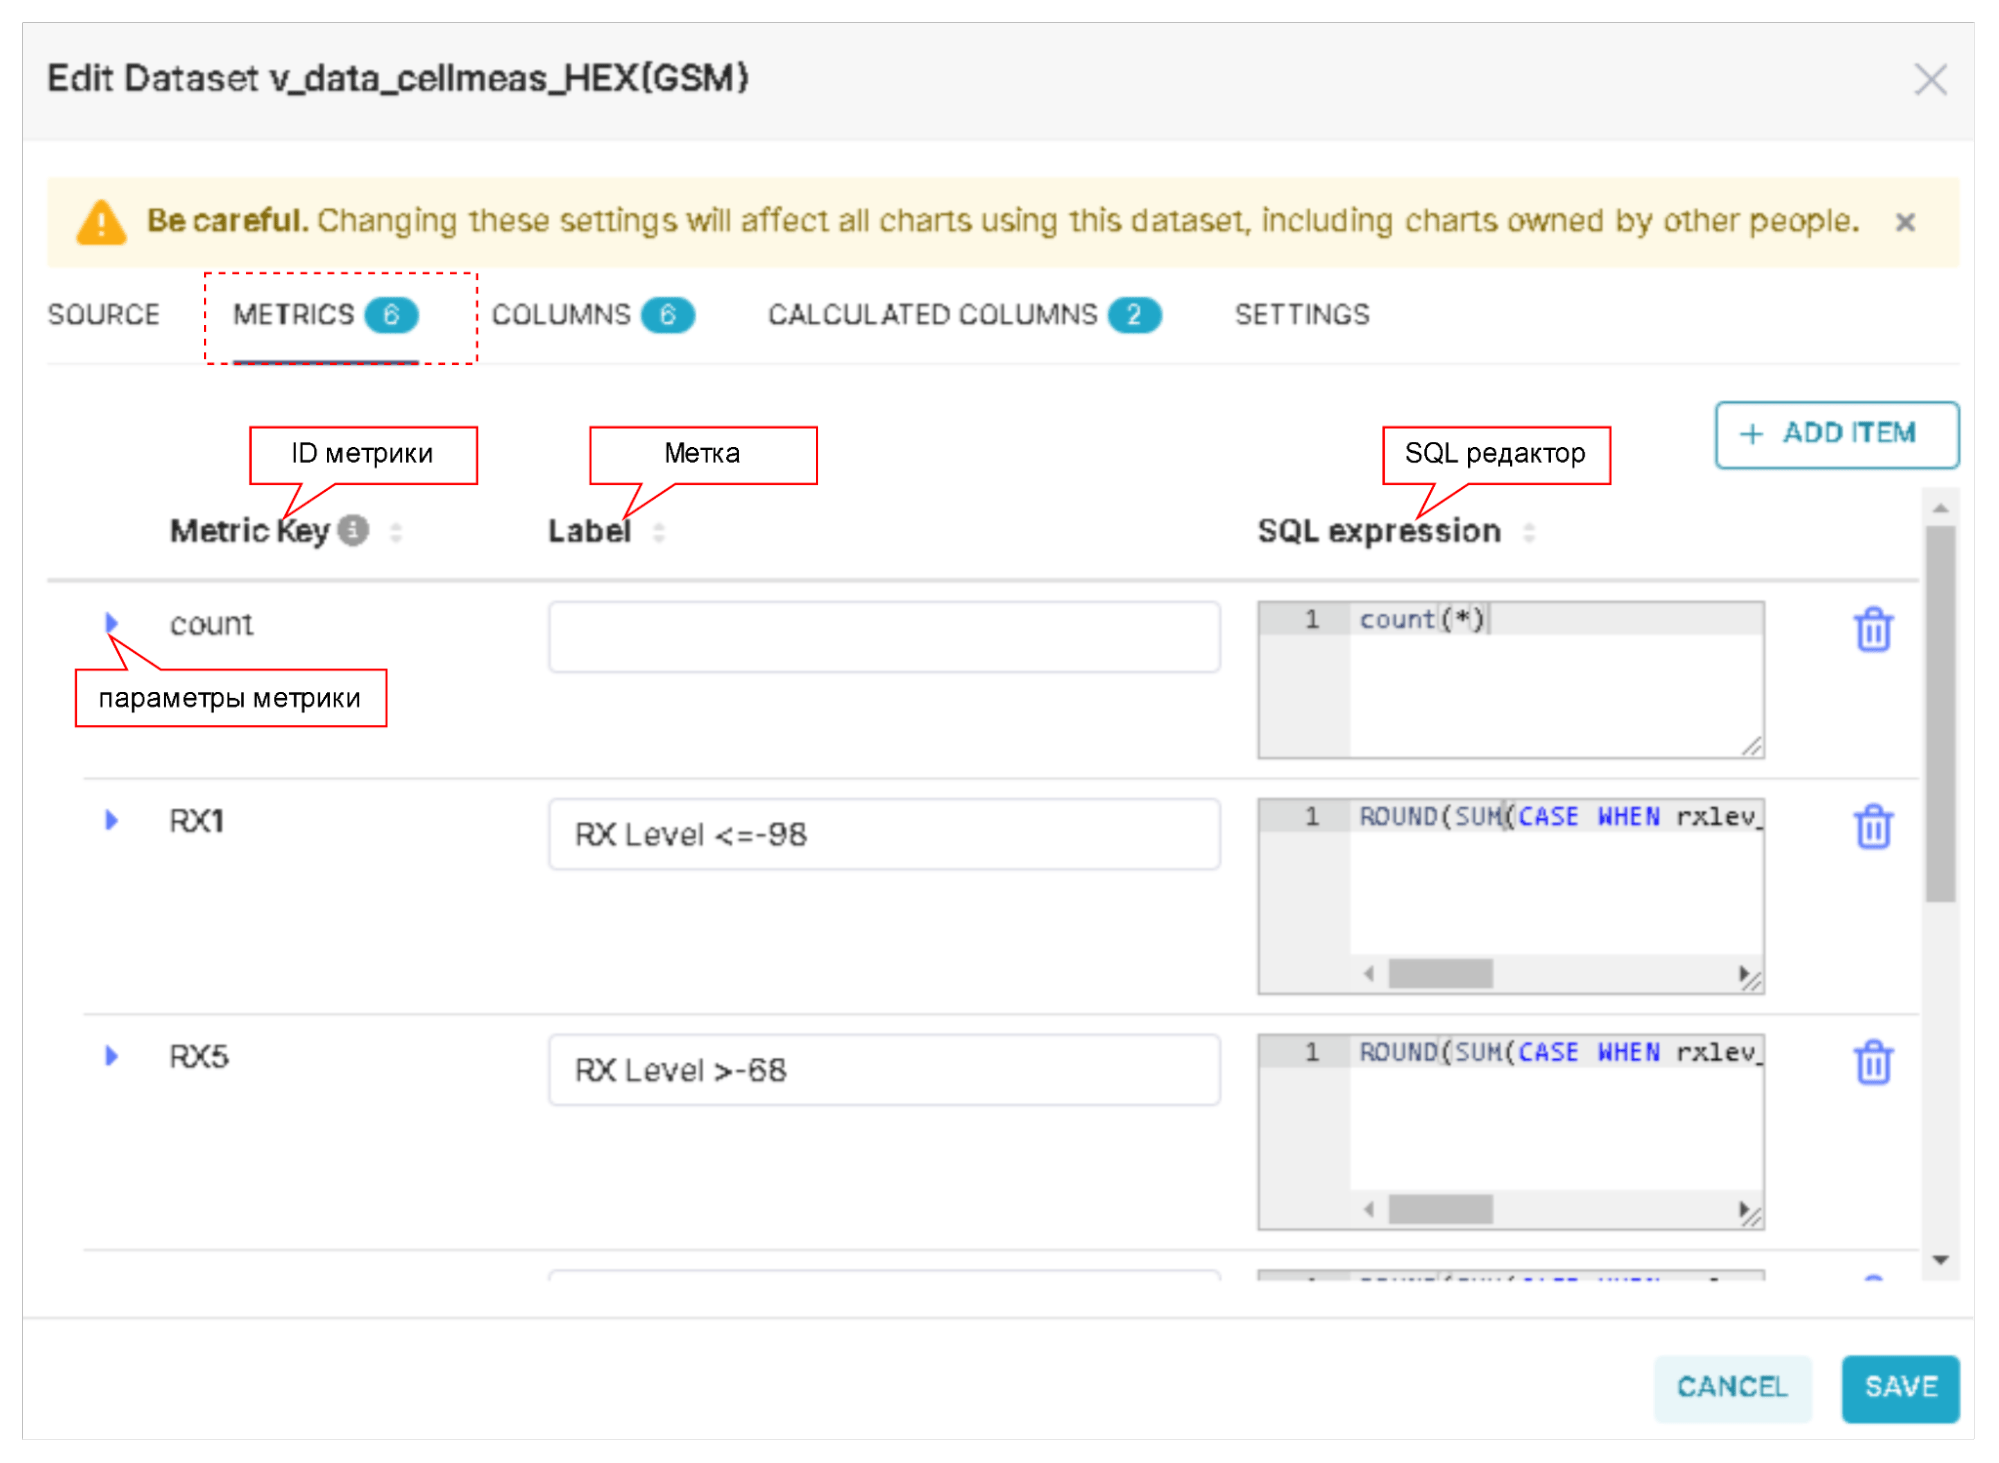Click the RX1 SQL editor horizontal scrollbar
1999x1463 pixels.
tap(1441, 974)
